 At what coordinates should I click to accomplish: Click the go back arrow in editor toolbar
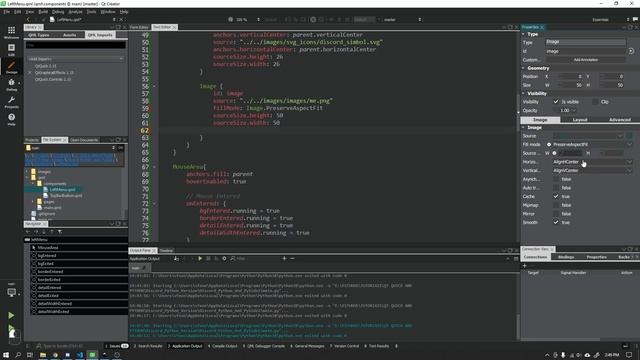click(x=28, y=19)
